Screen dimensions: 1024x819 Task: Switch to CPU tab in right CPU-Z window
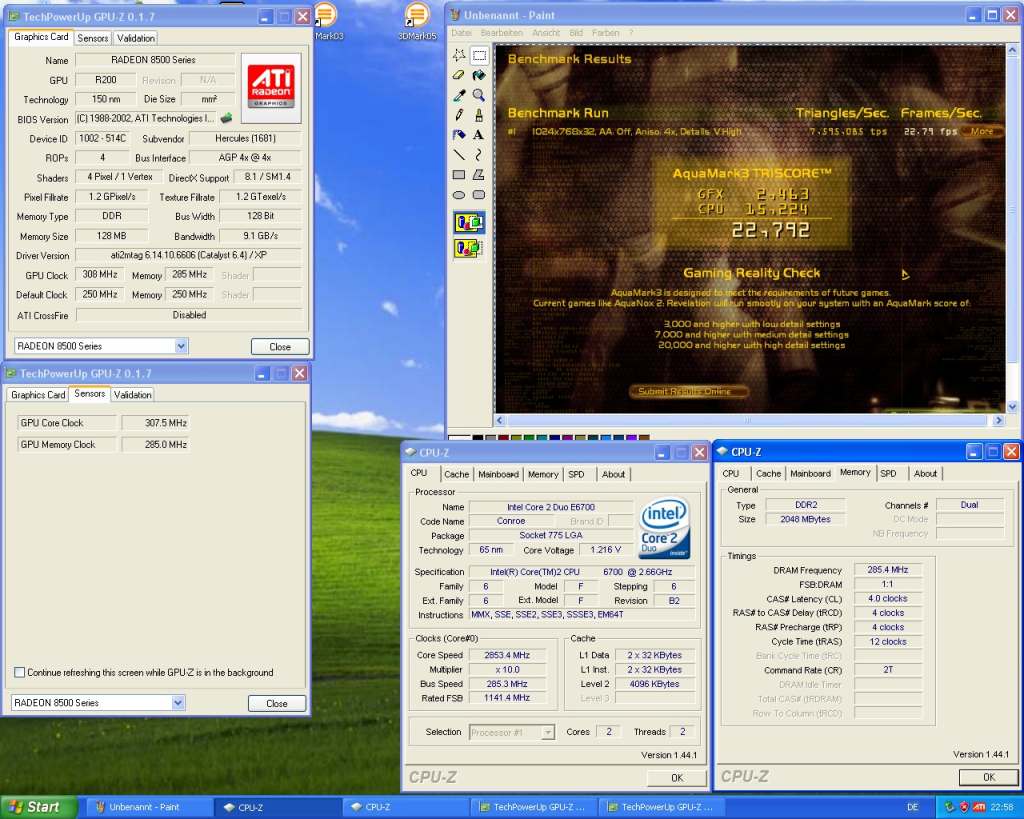pos(731,474)
